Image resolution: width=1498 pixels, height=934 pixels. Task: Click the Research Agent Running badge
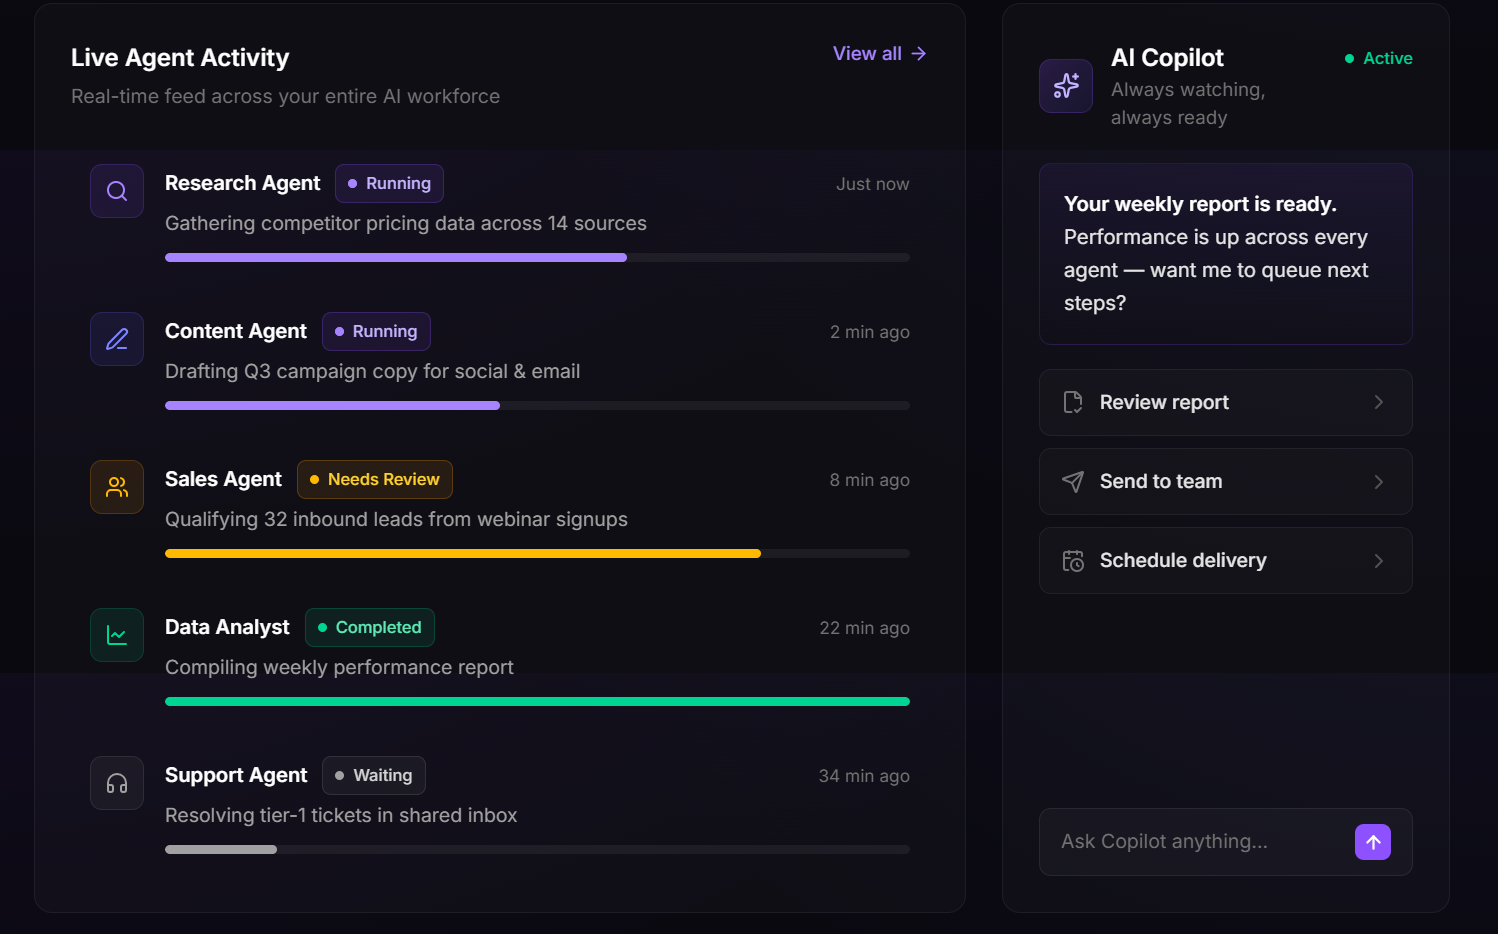(389, 183)
